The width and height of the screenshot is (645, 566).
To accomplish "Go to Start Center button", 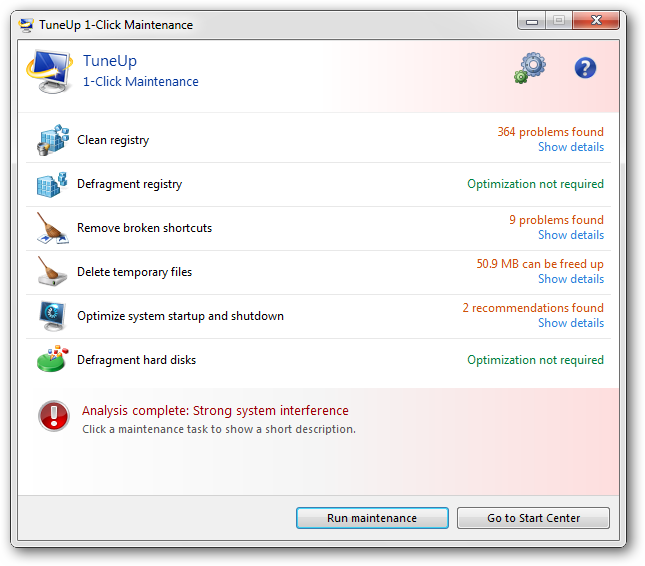I will coord(534,518).
